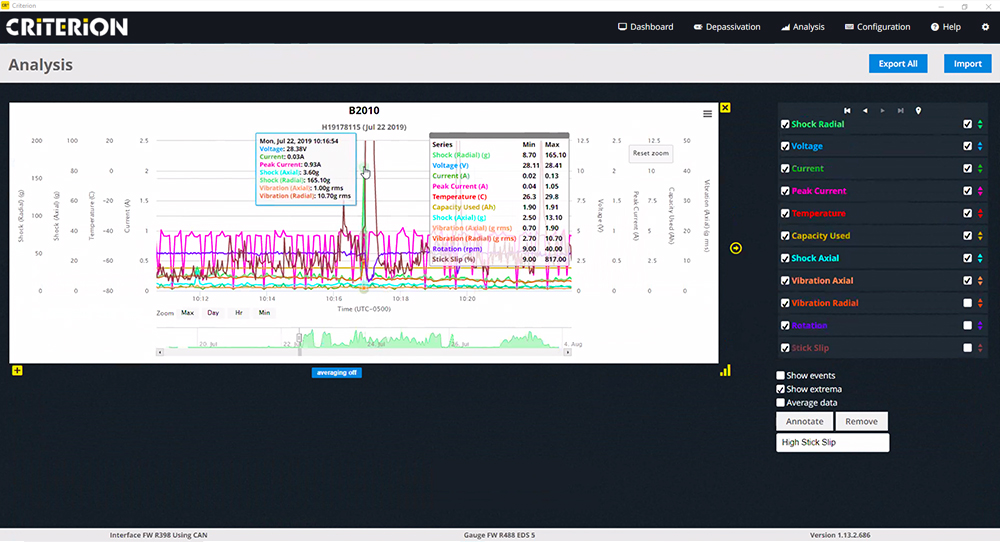Adjust the Voltage axis up-down arrows
1000x542 pixels.
tap(980, 146)
